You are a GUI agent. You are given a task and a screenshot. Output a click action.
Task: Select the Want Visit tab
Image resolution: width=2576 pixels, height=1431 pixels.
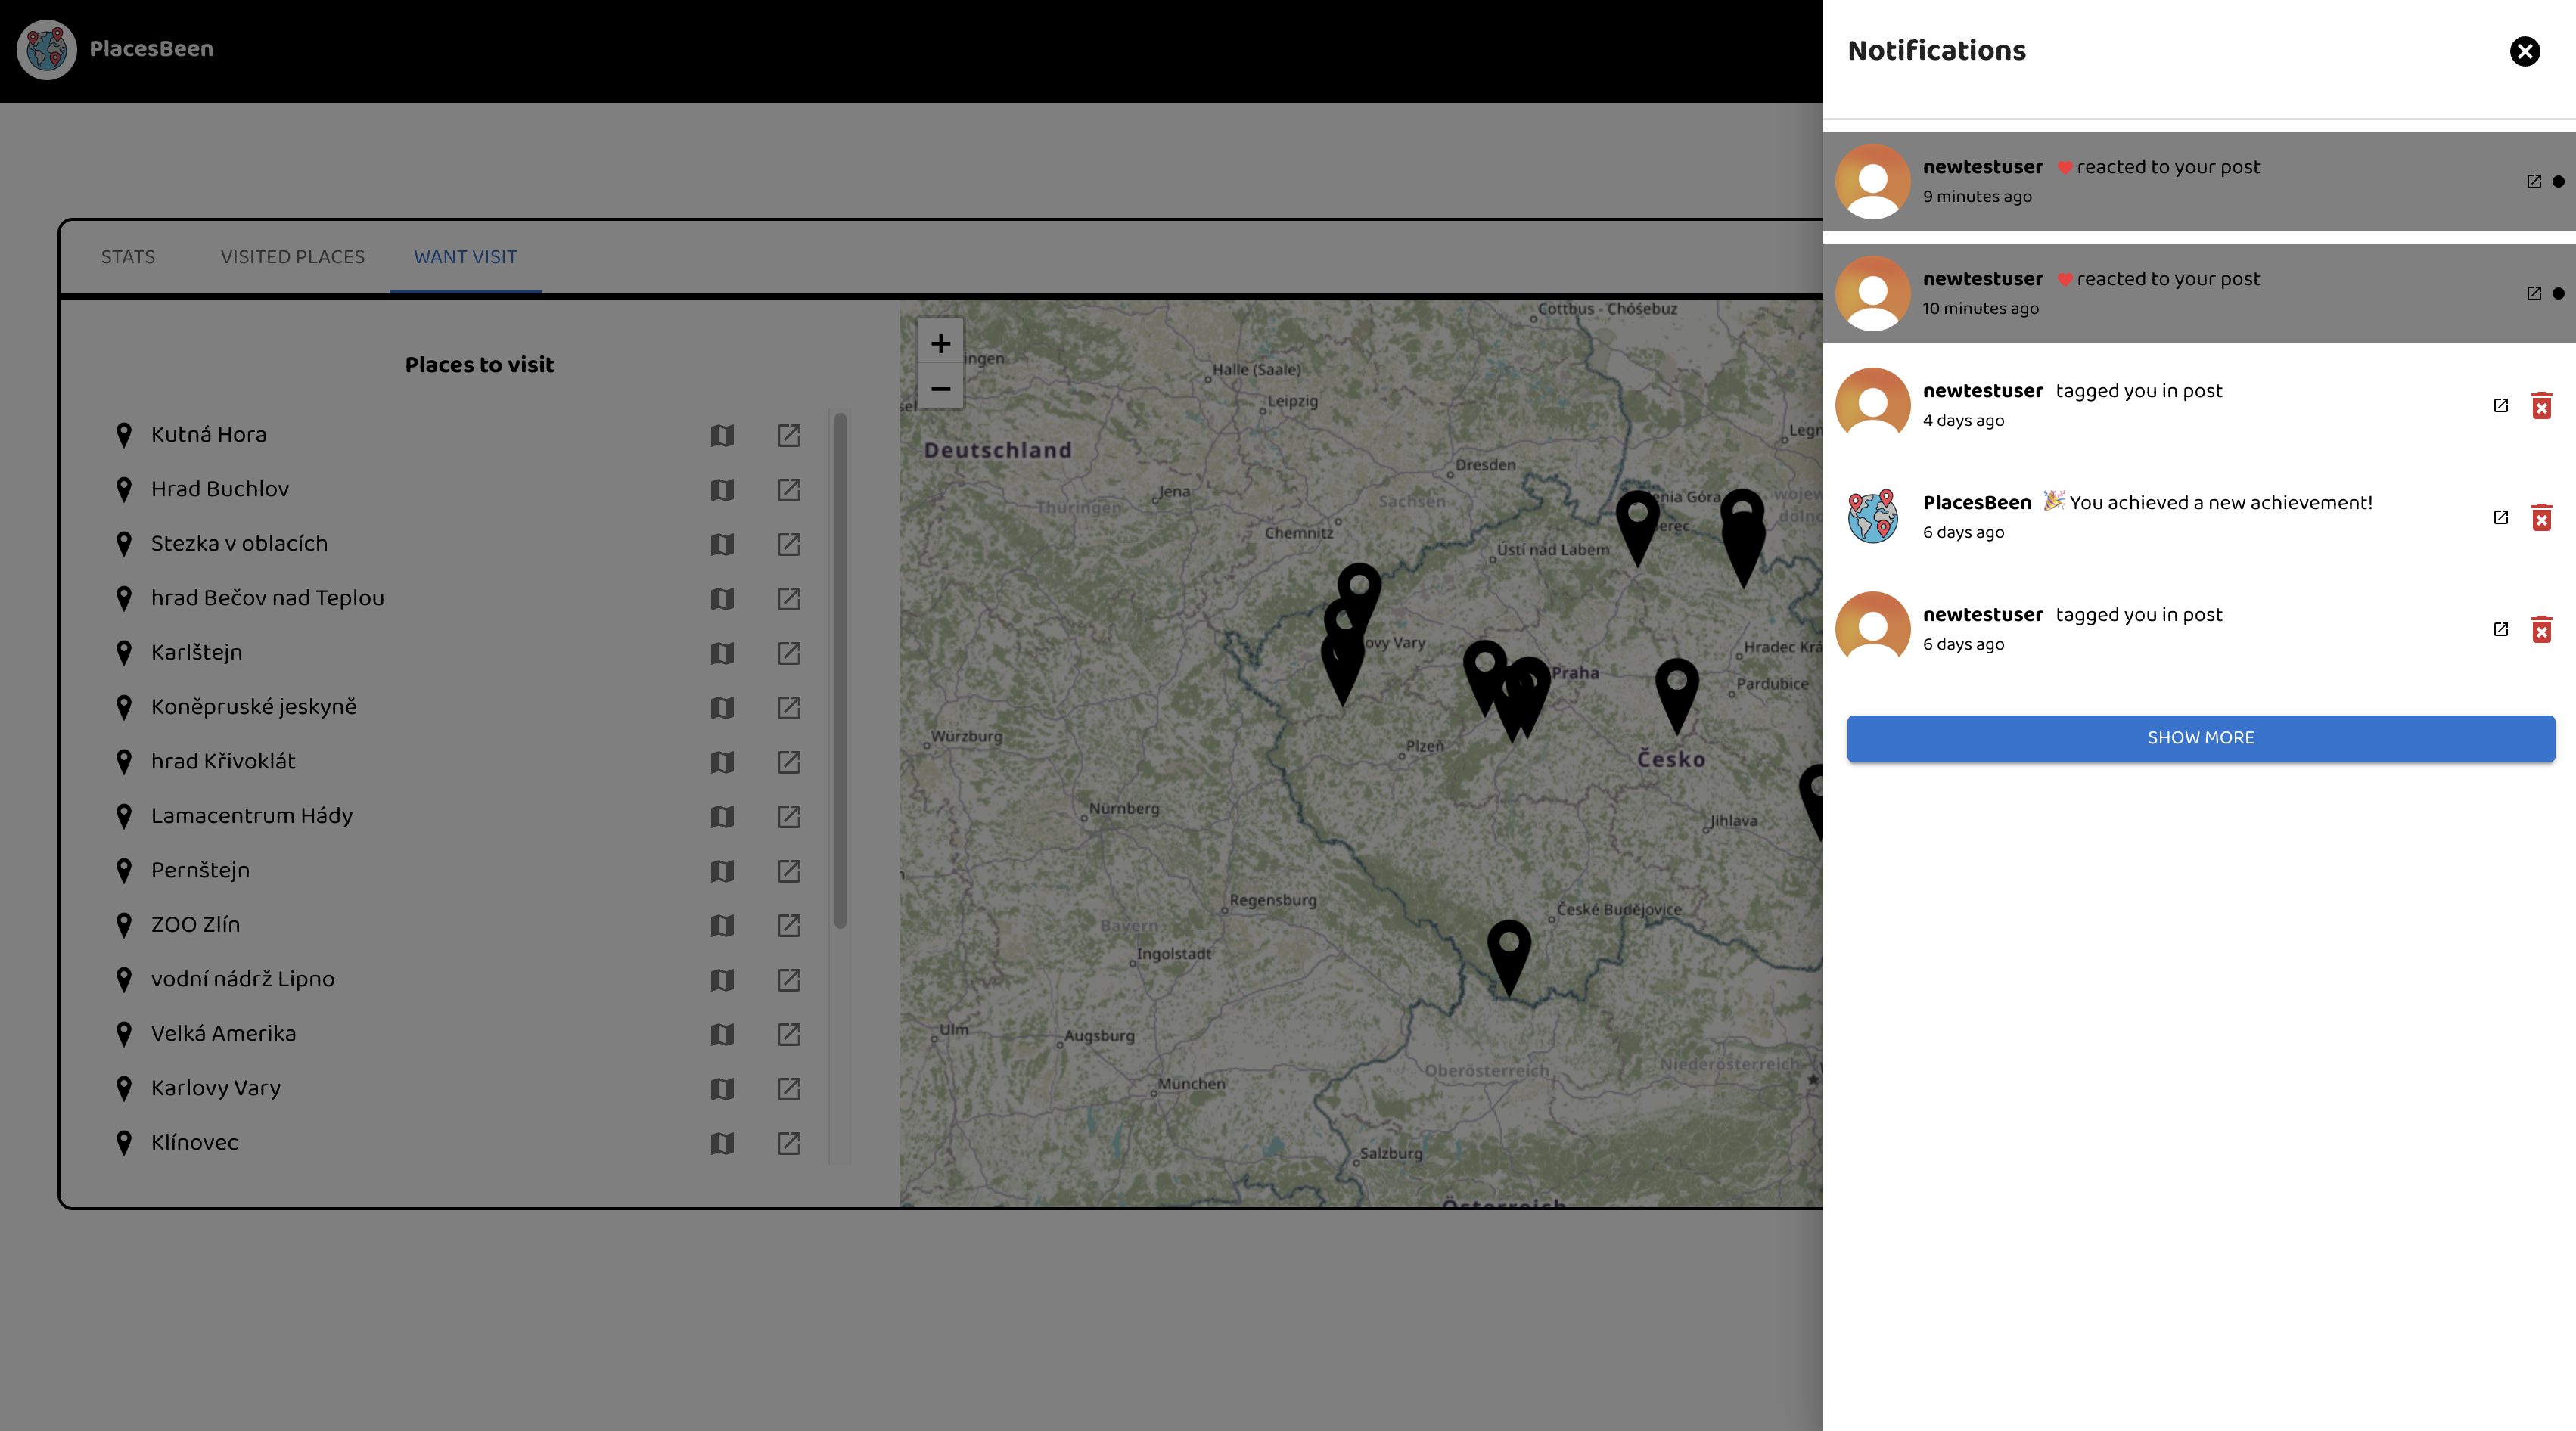tap(465, 257)
